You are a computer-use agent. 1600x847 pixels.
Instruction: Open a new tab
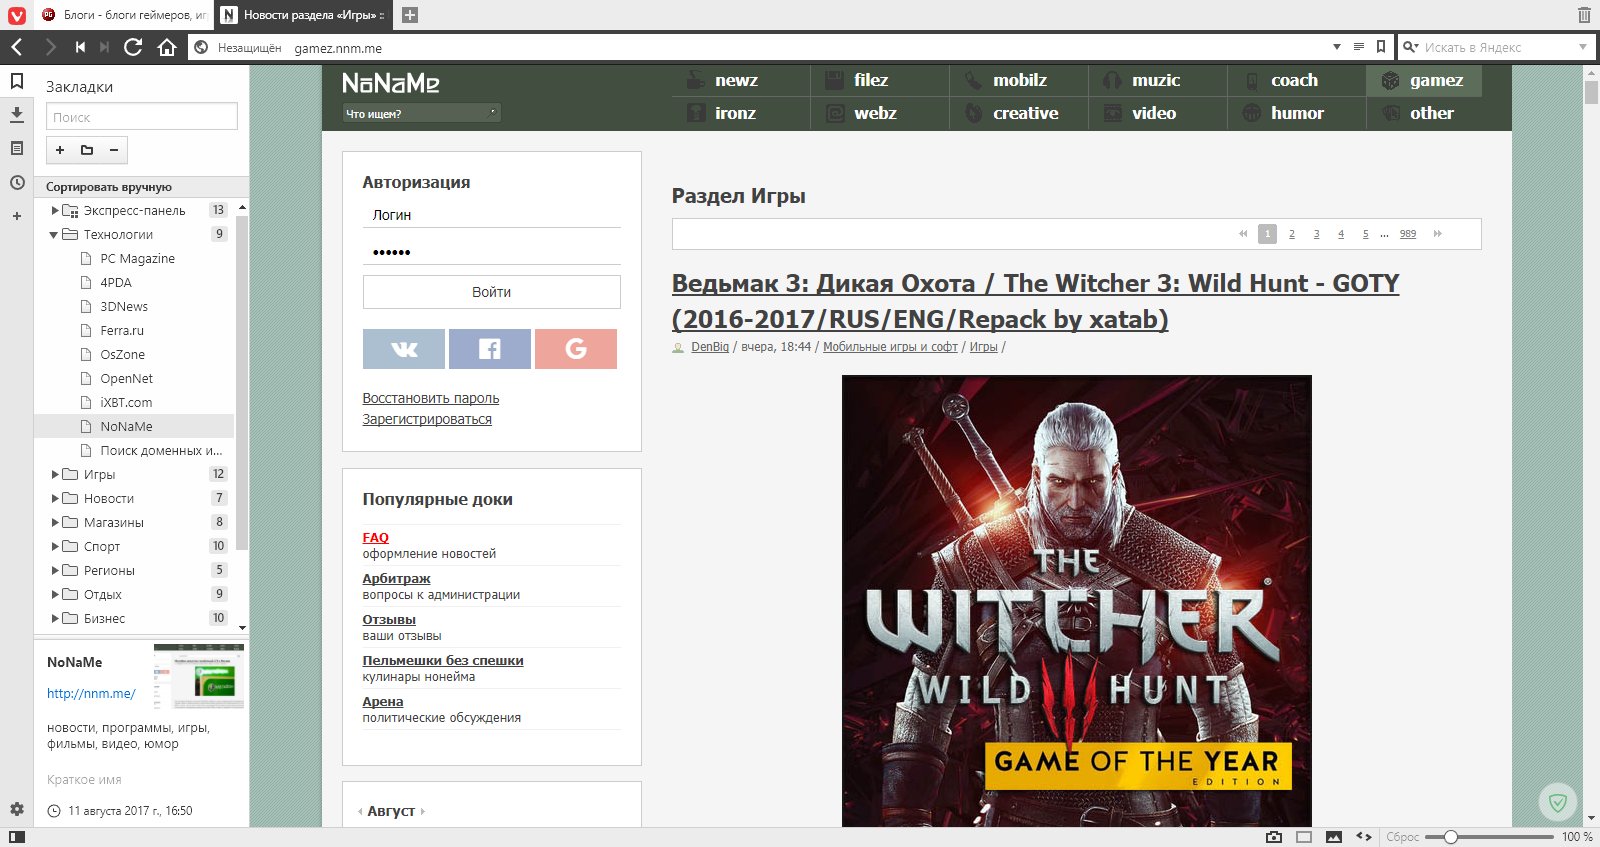[x=409, y=15]
